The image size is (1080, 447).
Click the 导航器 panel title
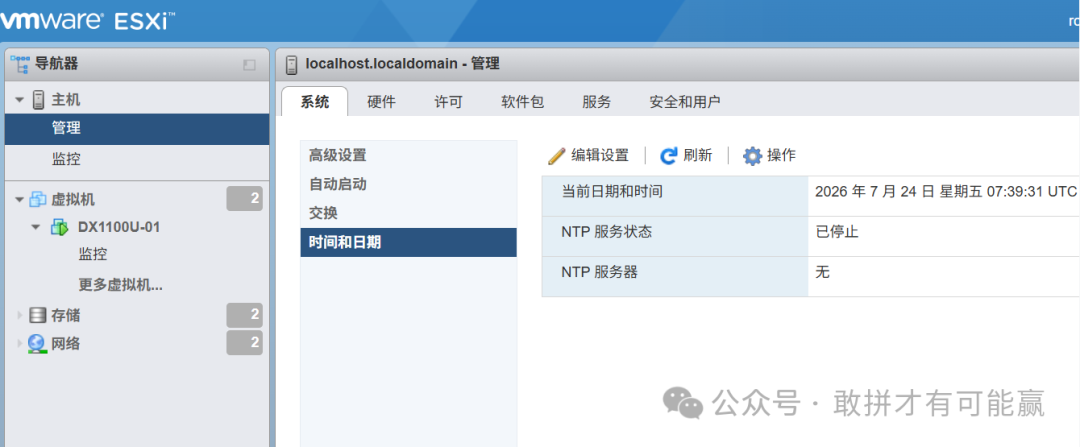pos(56,65)
